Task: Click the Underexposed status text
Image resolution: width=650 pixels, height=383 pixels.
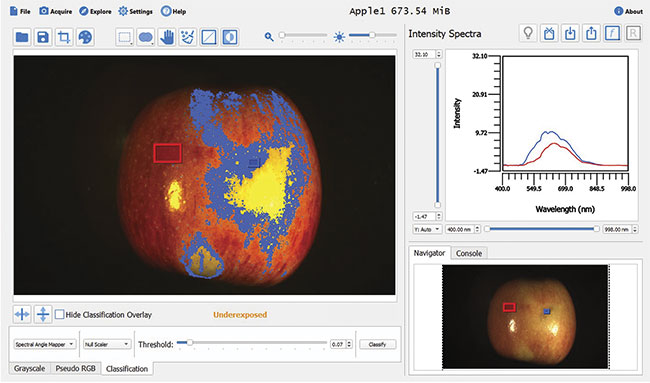Action: coord(240,315)
